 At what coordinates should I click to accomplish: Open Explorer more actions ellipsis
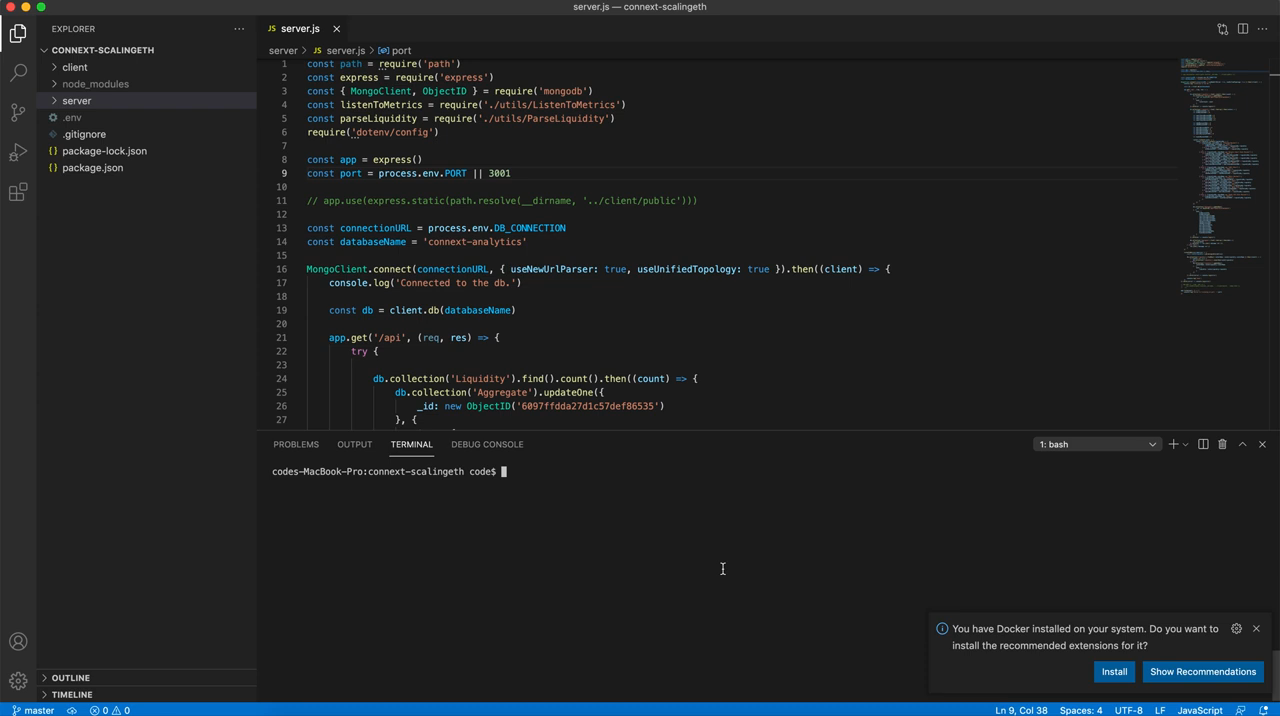[x=239, y=29]
